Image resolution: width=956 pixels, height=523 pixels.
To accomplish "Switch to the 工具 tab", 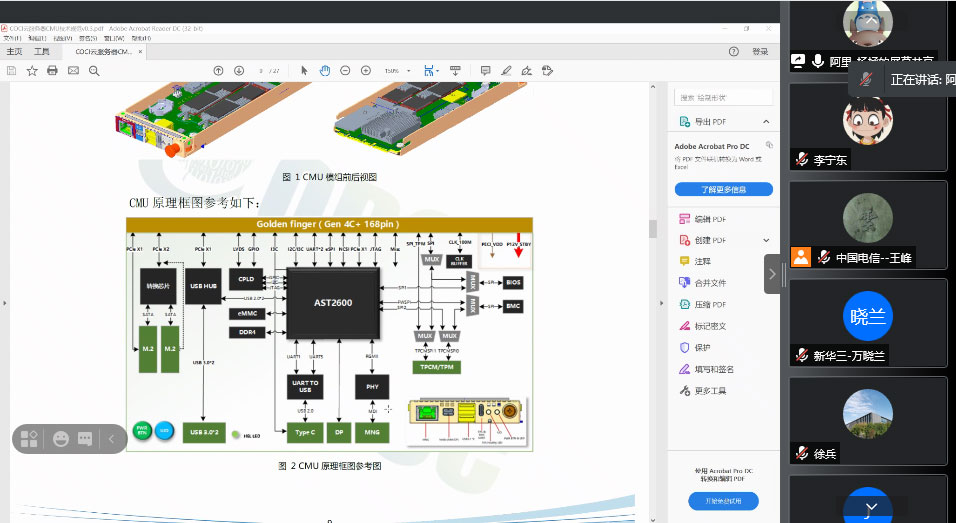I will point(41,52).
